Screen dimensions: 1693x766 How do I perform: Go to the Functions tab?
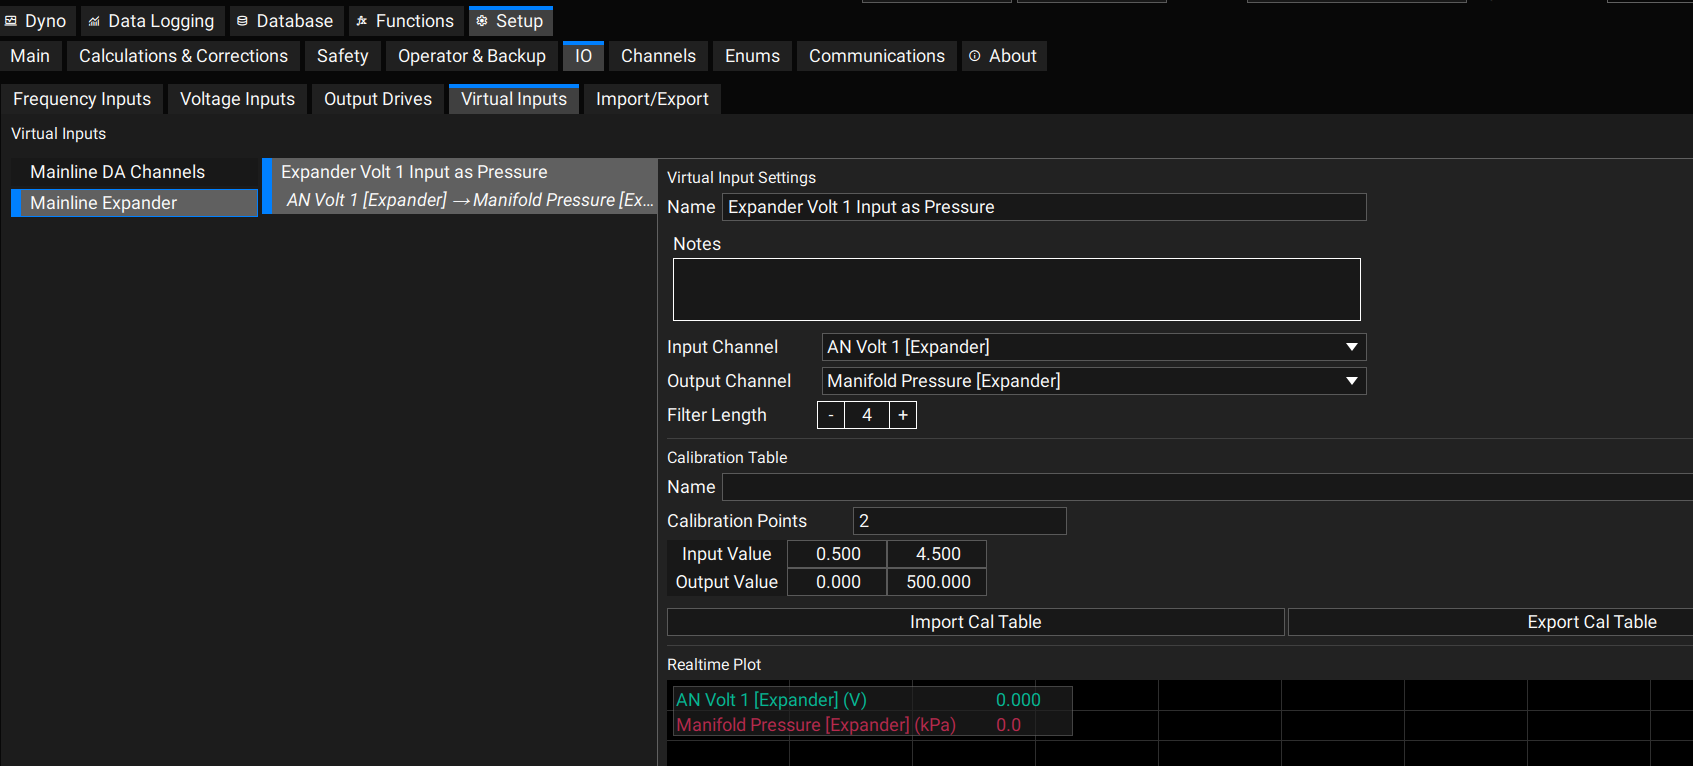406,21
